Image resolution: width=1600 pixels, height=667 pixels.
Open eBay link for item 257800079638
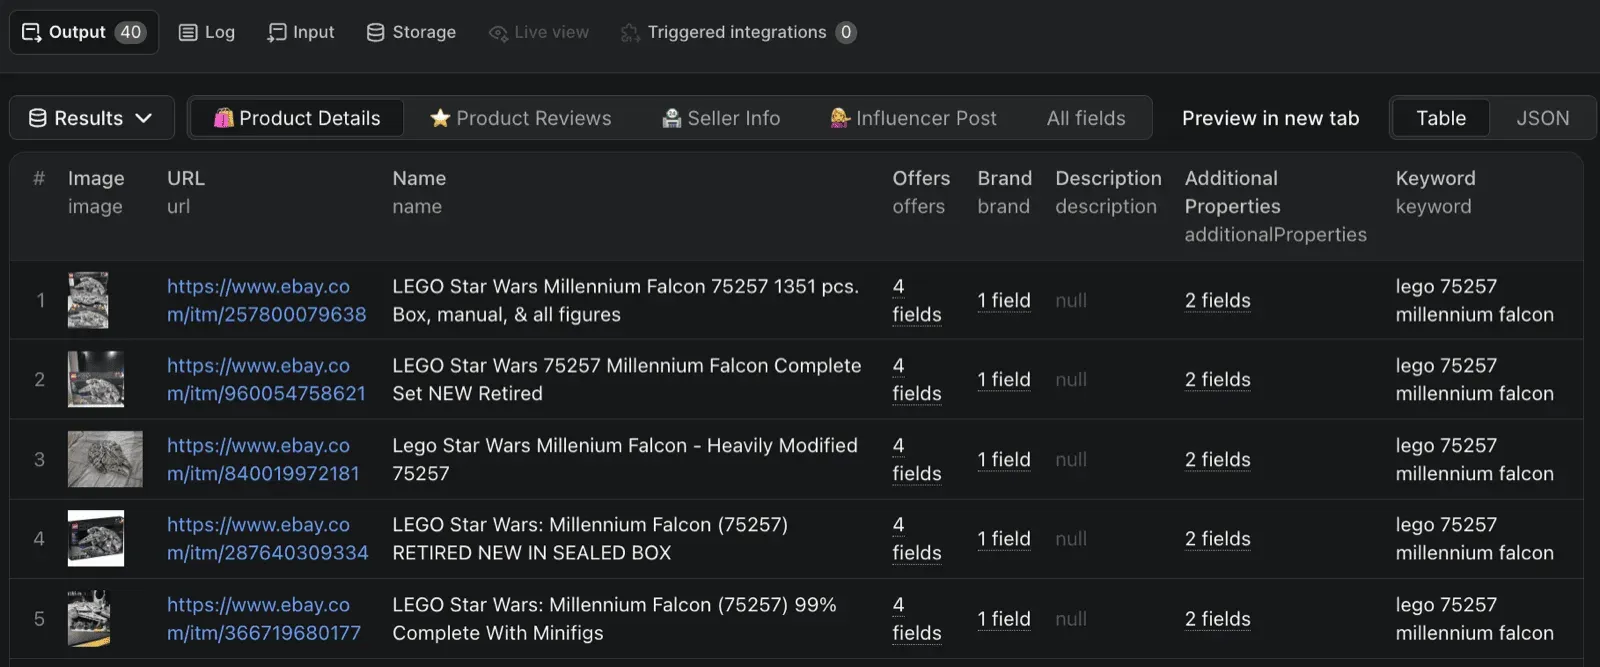pyautogui.click(x=266, y=300)
